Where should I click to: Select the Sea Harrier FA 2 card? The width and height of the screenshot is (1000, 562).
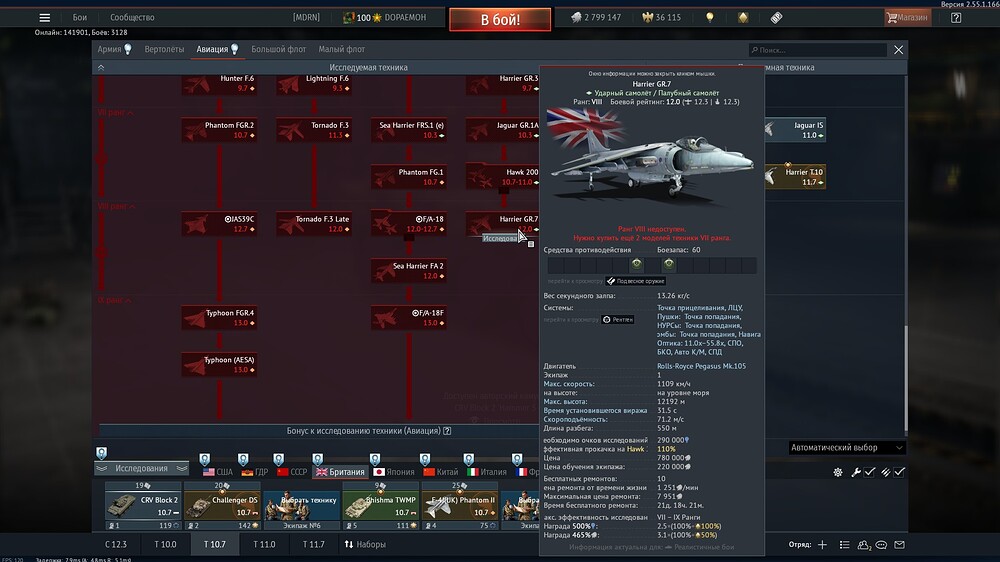pyautogui.click(x=409, y=270)
